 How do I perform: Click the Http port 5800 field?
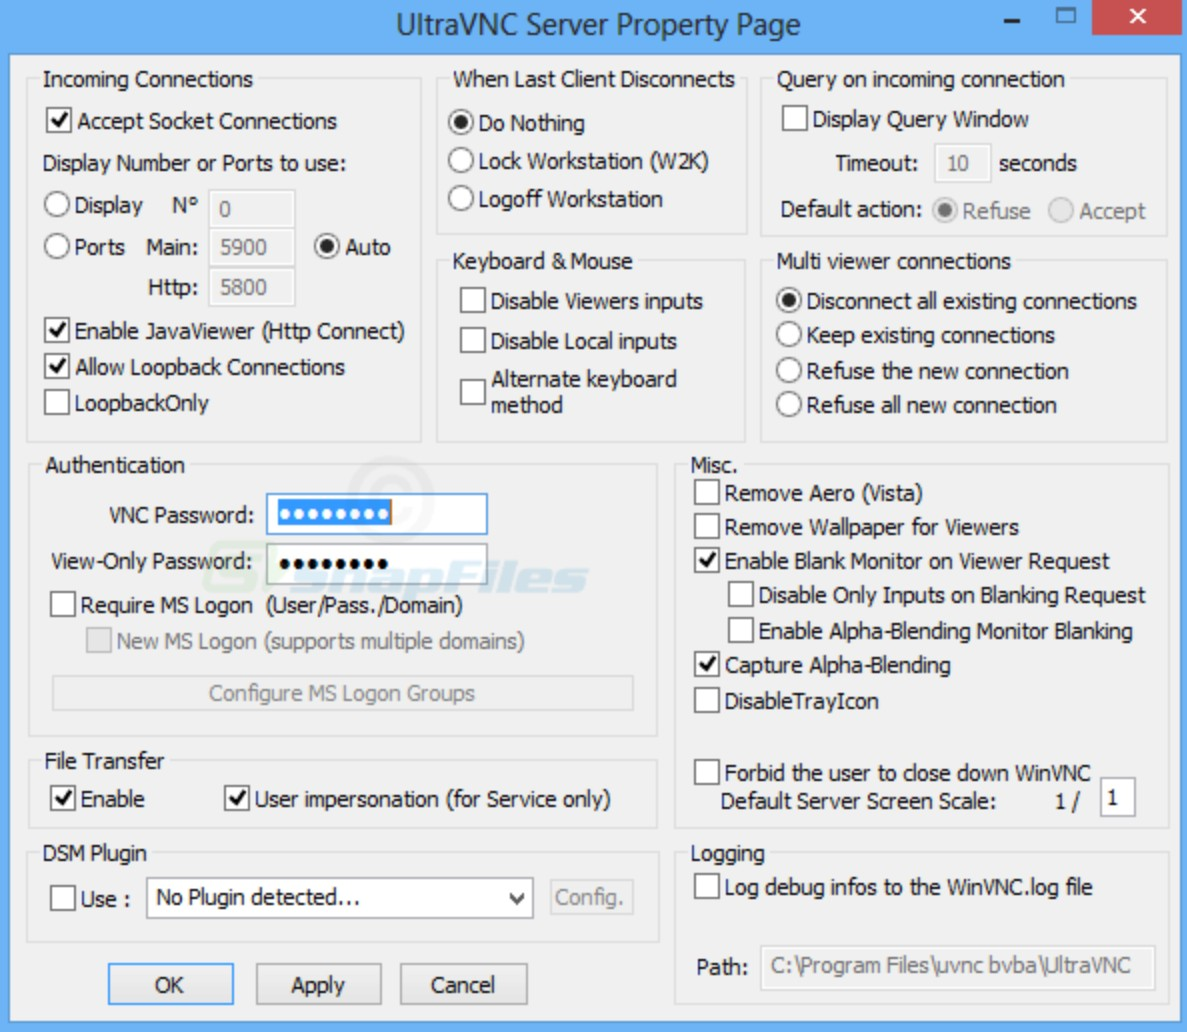pos(251,287)
